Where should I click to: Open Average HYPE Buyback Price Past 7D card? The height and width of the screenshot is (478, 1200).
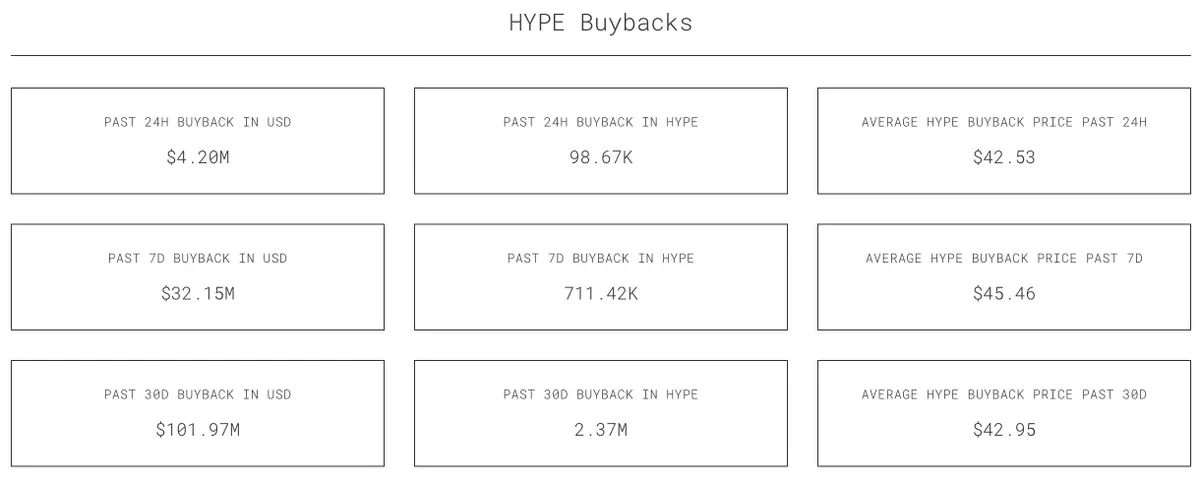pos(1004,277)
